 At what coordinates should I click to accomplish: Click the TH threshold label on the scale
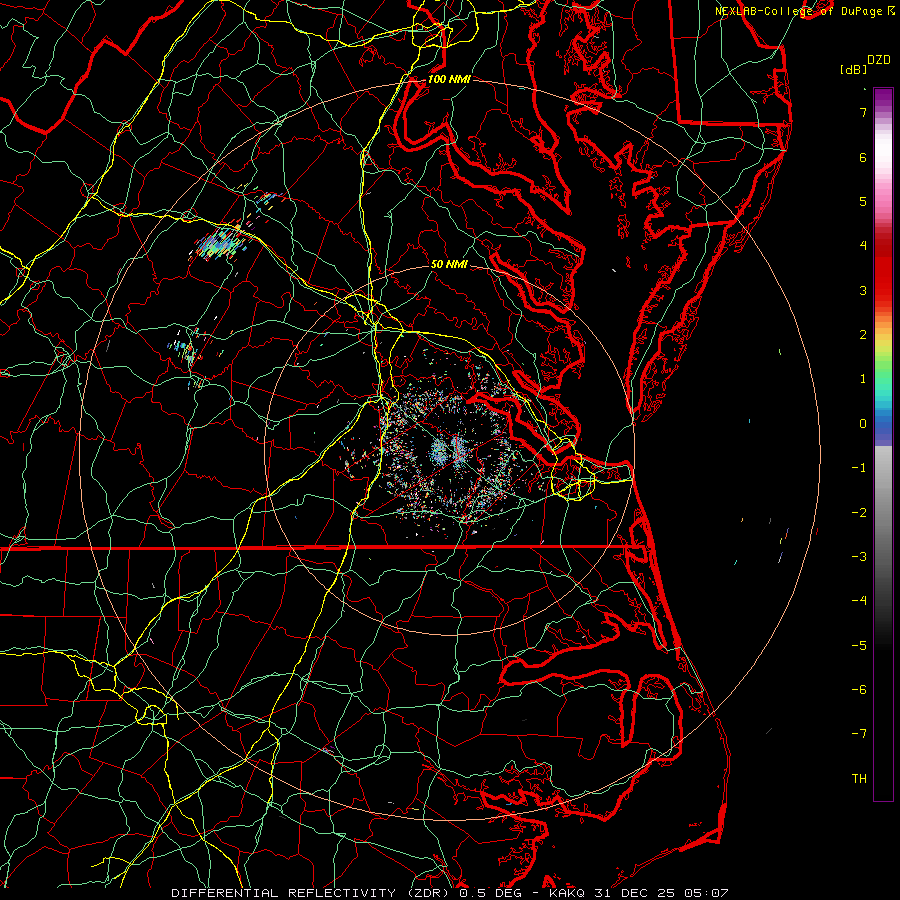click(859, 778)
